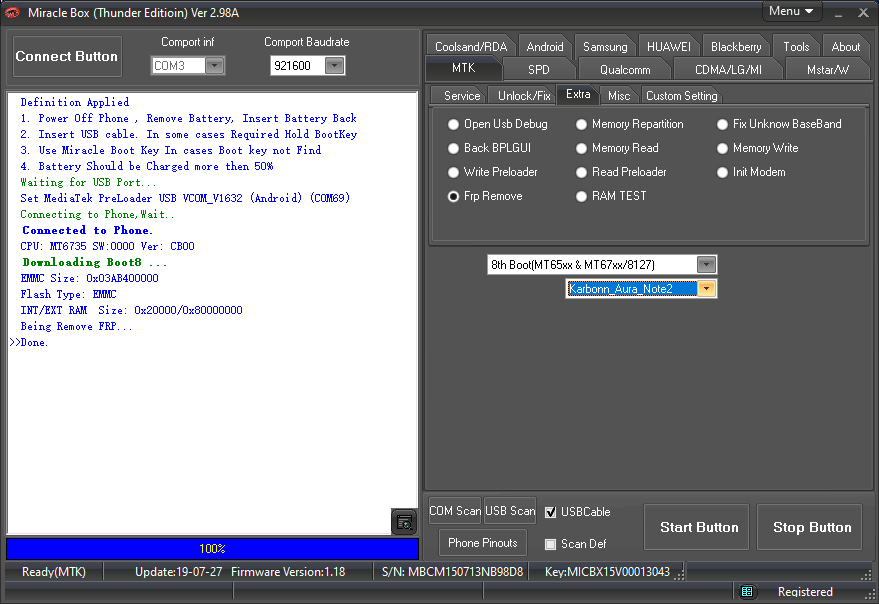
Task: Click the 'Connected to Phone.' log line
Action: [x=87, y=230]
